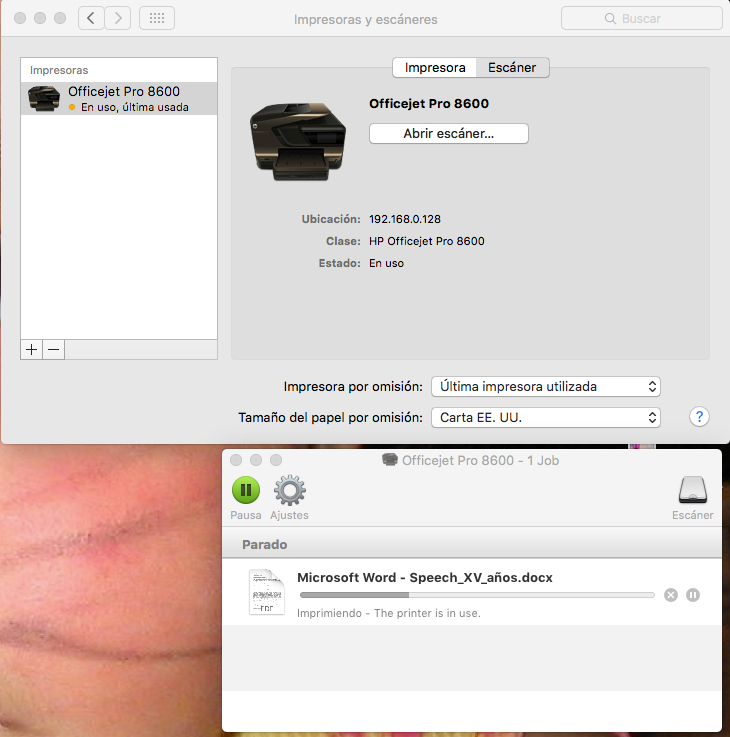Select the Speech_XV_años.docx document thumbnail
This screenshot has height=737, width=730.
point(267,592)
